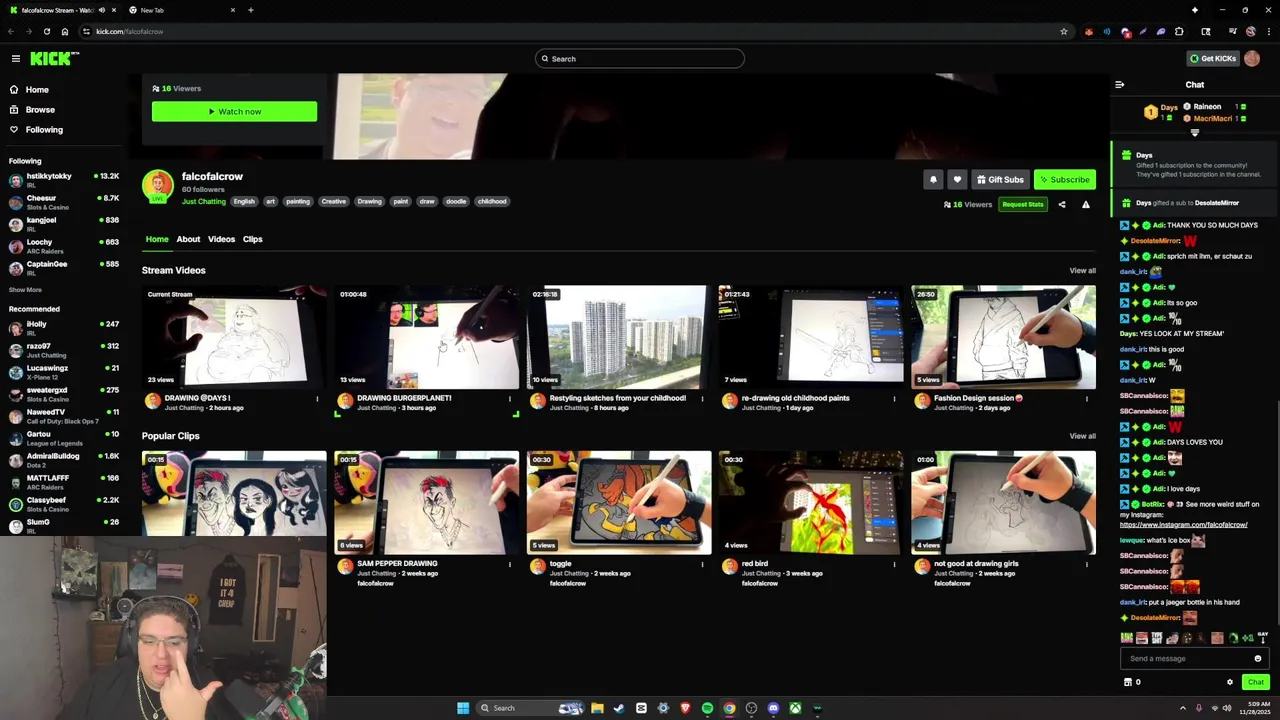Viewport: 1280px width, 720px height.
Task: Click the green Subscribe button
Action: tap(1064, 179)
